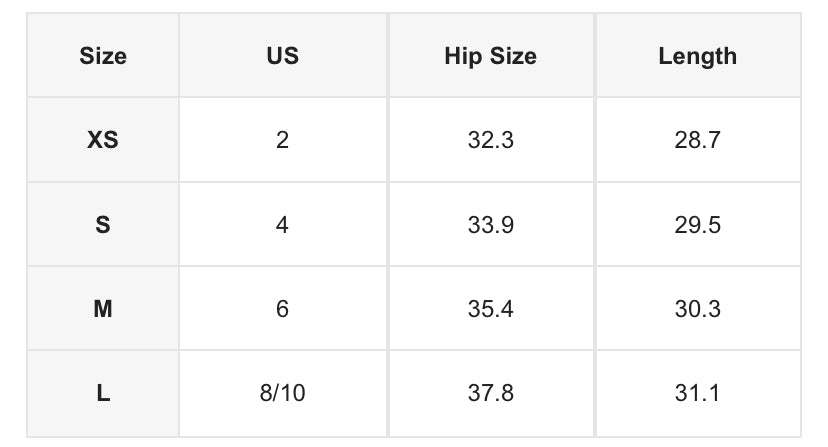This screenshot has width=828, height=447.
Task: Click the Size column header
Action: pyautogui.click(x=103, y=56)
